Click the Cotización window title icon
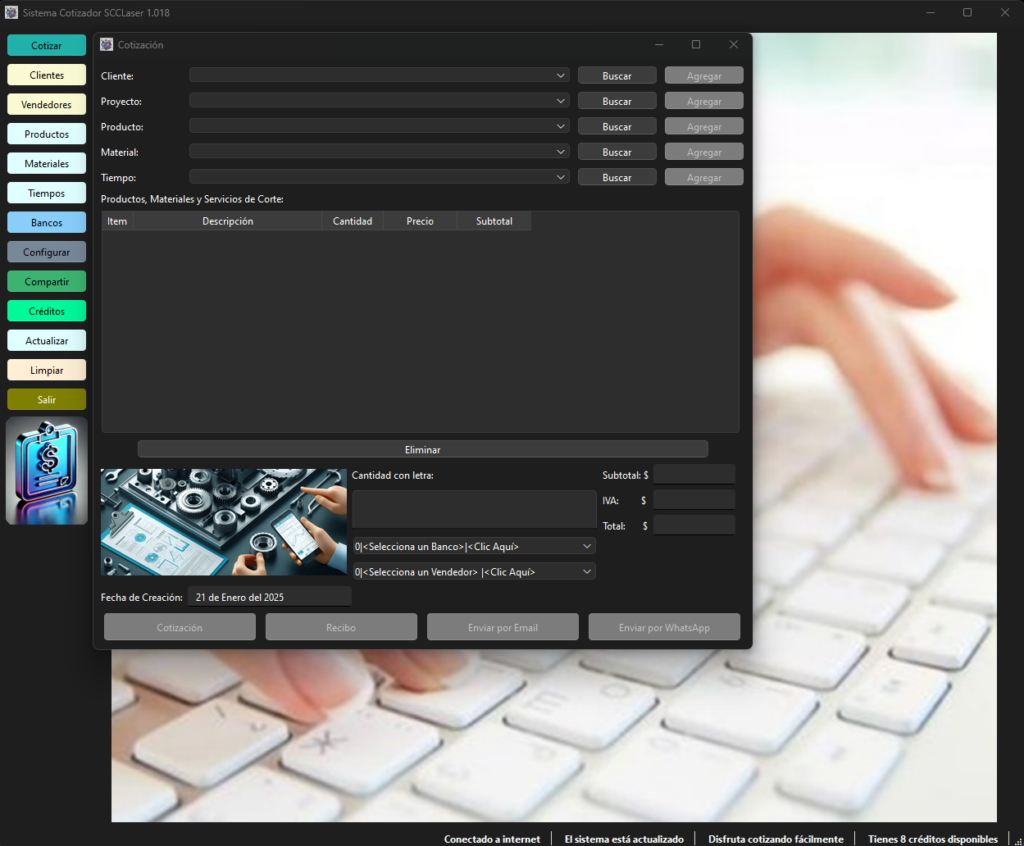 106,44
